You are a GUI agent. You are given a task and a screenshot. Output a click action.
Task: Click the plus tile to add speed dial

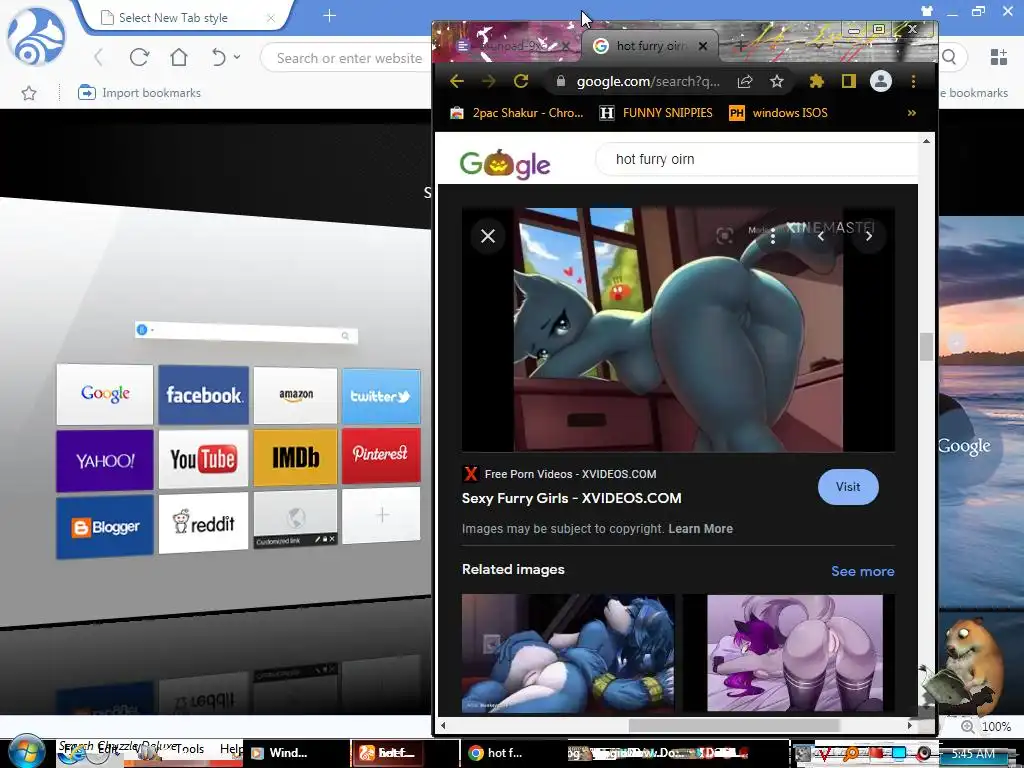click(x=381, y=515)
